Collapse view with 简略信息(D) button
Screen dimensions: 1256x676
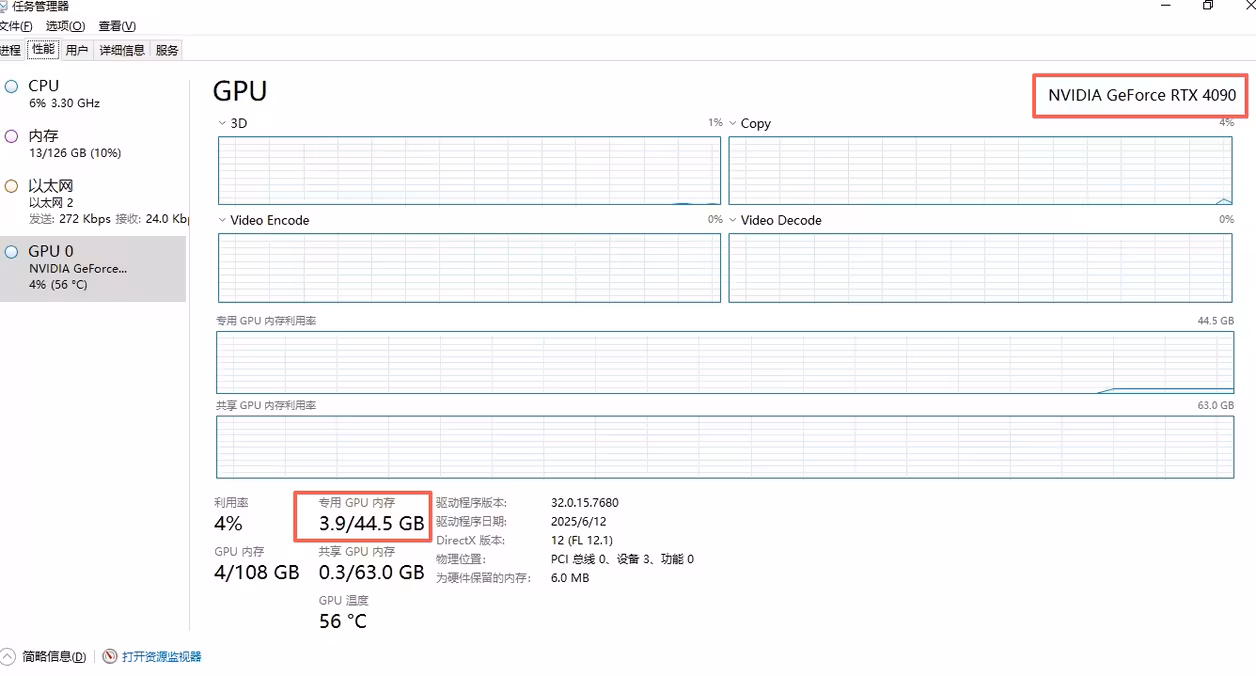[54, 657]
